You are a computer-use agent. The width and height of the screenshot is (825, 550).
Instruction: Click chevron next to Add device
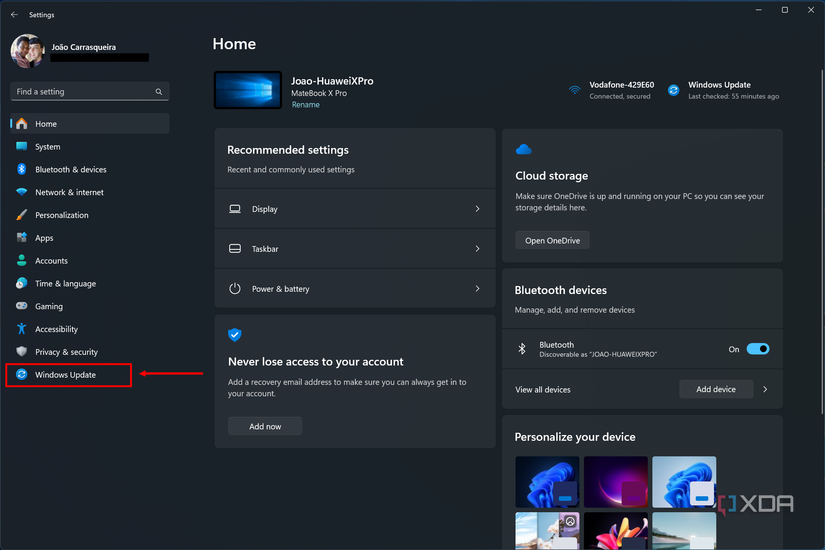765,389
